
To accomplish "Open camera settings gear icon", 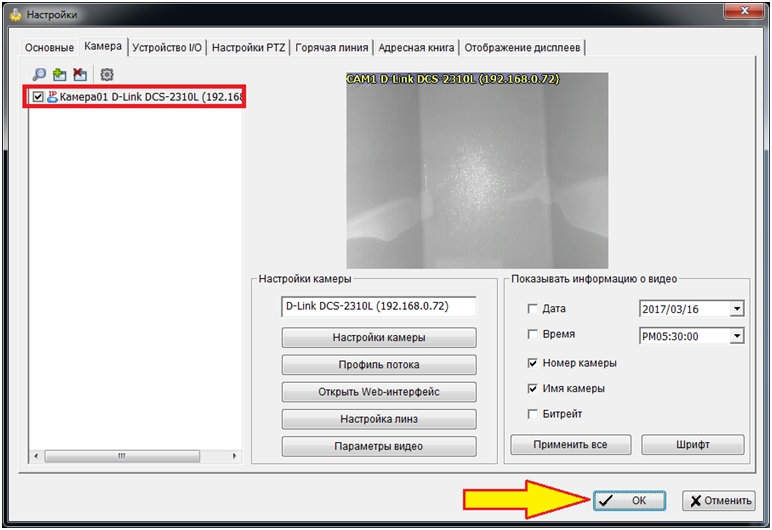I will point(106,74).
